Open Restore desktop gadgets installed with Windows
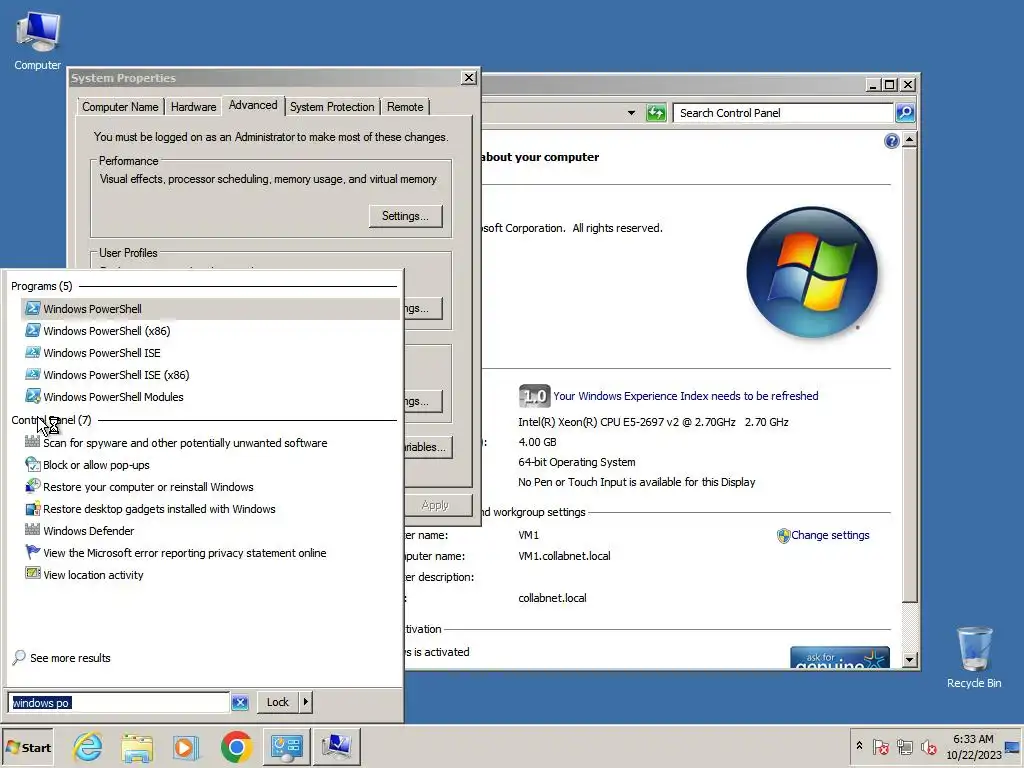The image size is (1024, 768). [210, 509]
